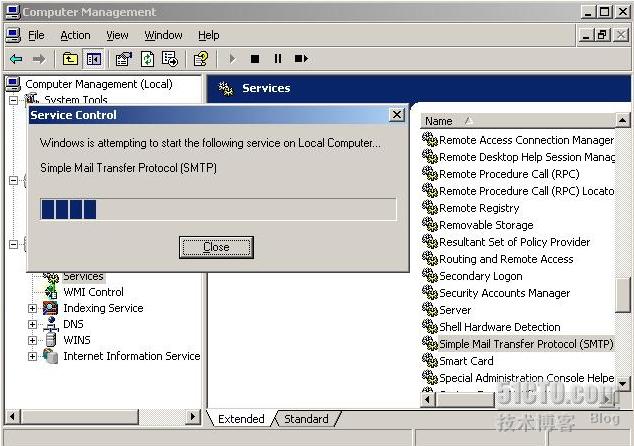The width and height of the screenshot is (634, 446).
Task: Click the menu bar console icon
Action: click(x=13, y=36)
